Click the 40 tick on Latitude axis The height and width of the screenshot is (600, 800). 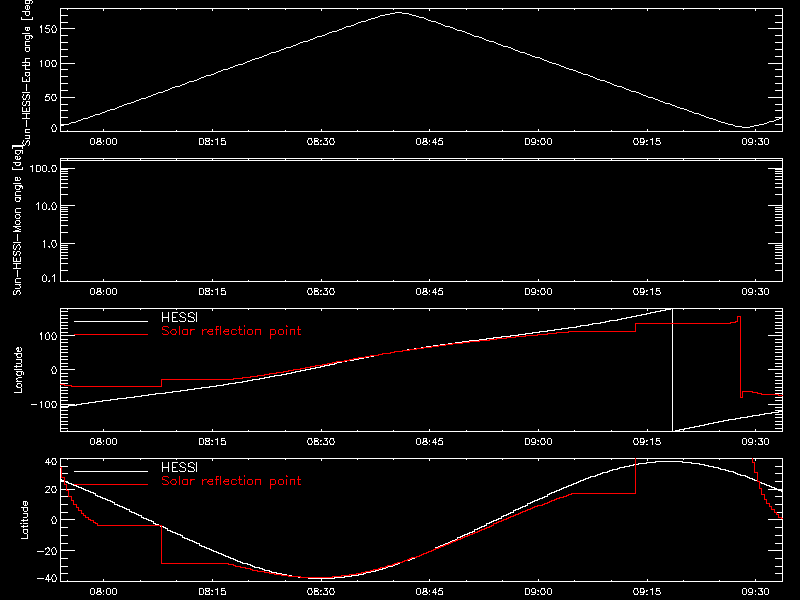coord(51,462)
